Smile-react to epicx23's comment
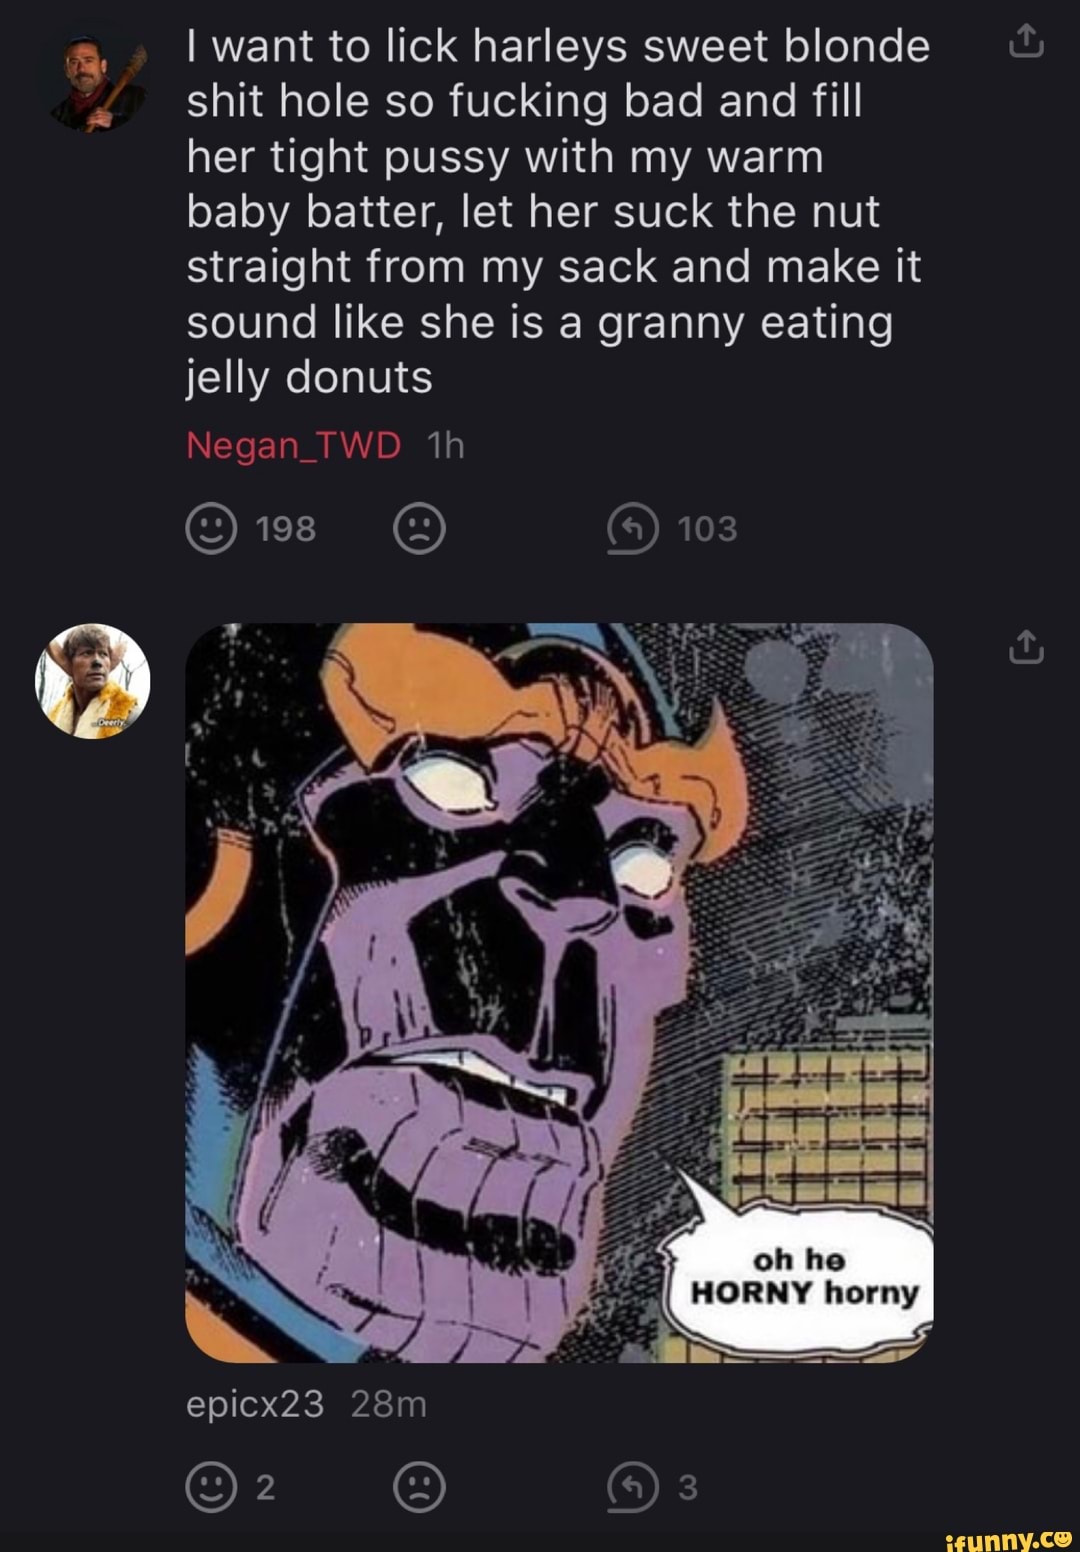This screenshot has width=1080, height=1552. pos(211,1487)
